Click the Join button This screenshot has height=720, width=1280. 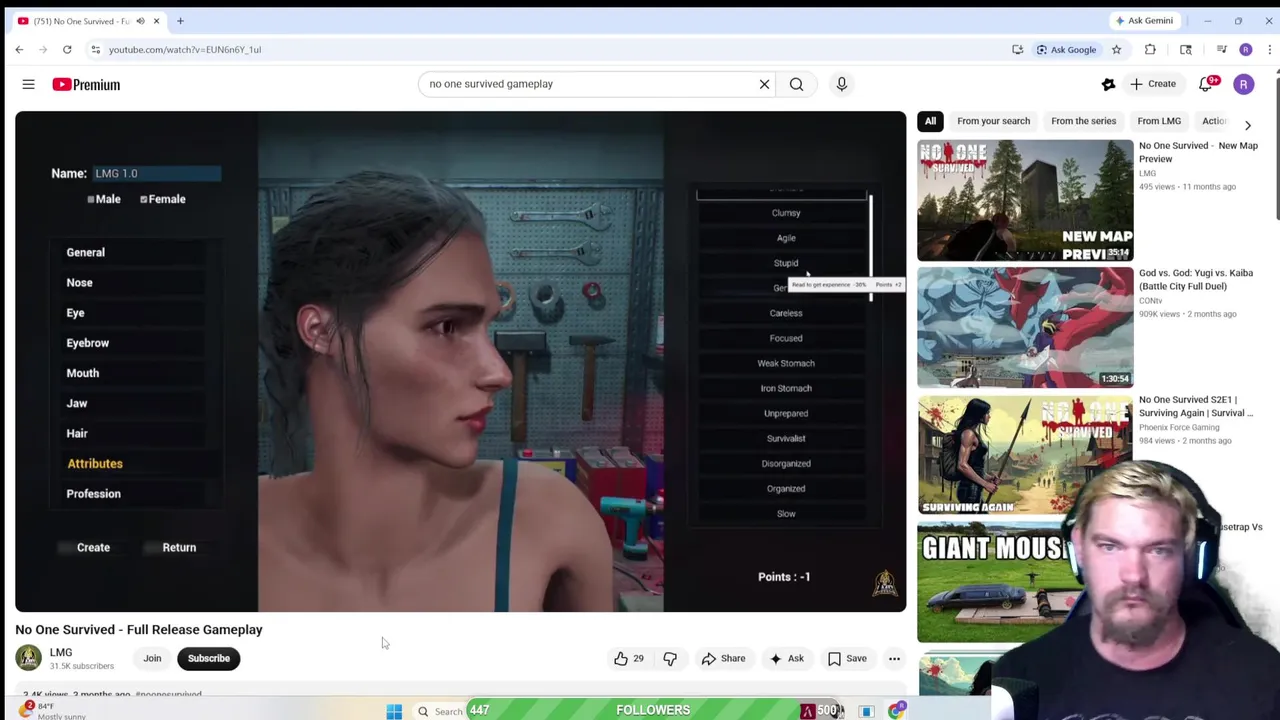[152, 658]
